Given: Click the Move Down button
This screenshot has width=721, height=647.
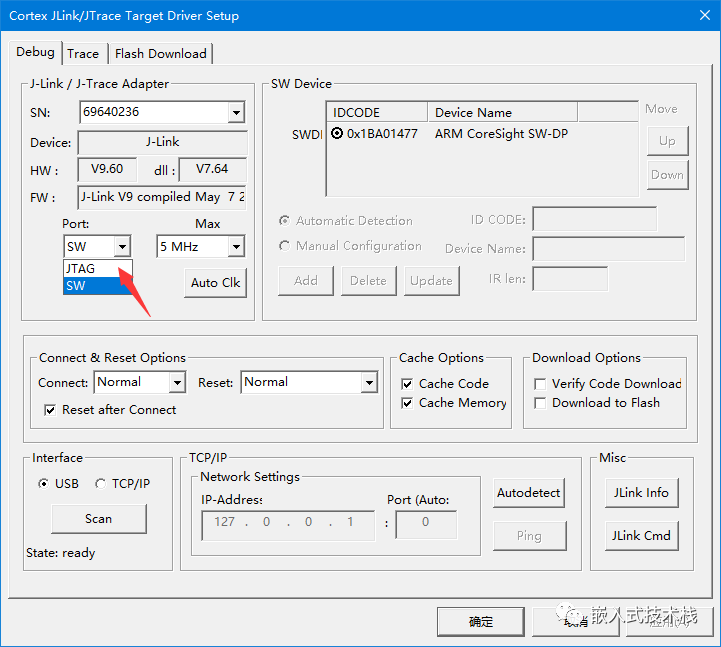Looking at the screenshot, I should pyautogui.click(x=667, y=175).
